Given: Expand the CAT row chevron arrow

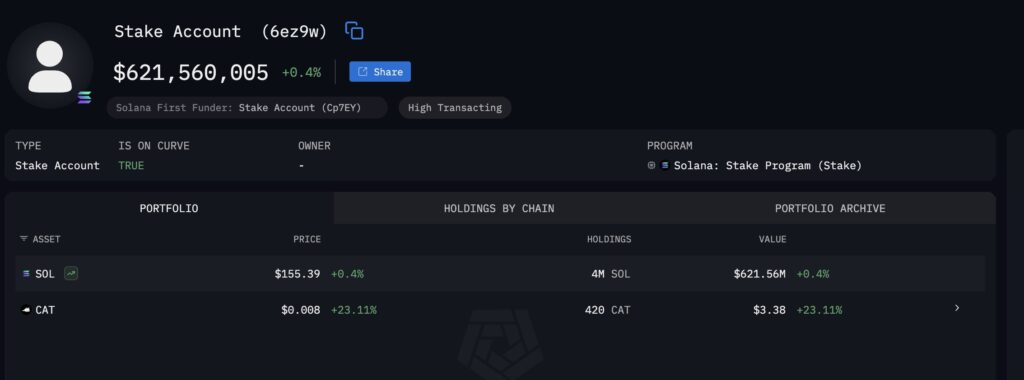Looking at the screenshot, I should [957, 308].
